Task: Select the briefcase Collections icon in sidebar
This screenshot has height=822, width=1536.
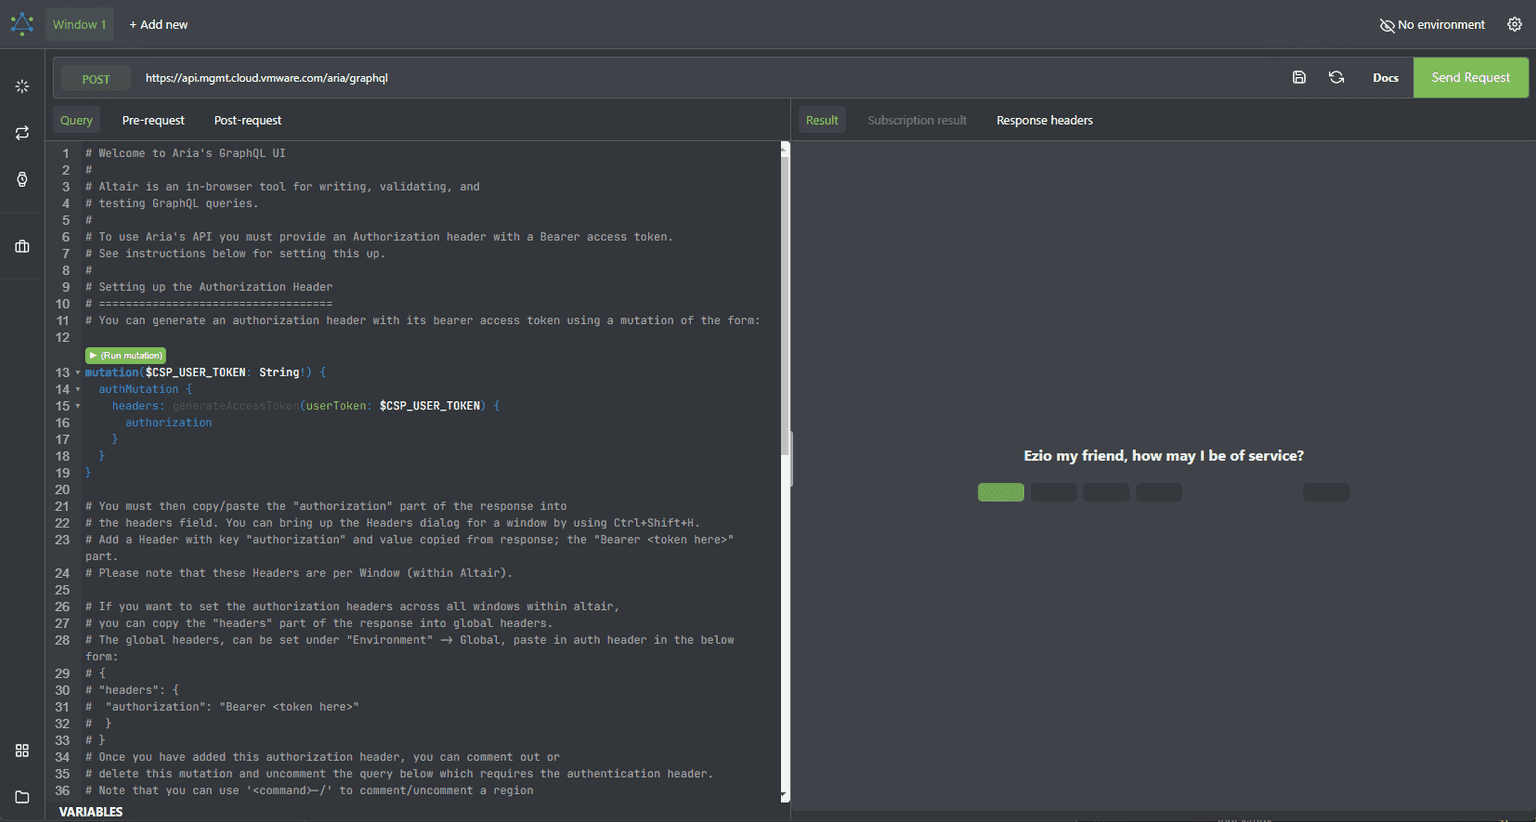Action: click(21, 246)
